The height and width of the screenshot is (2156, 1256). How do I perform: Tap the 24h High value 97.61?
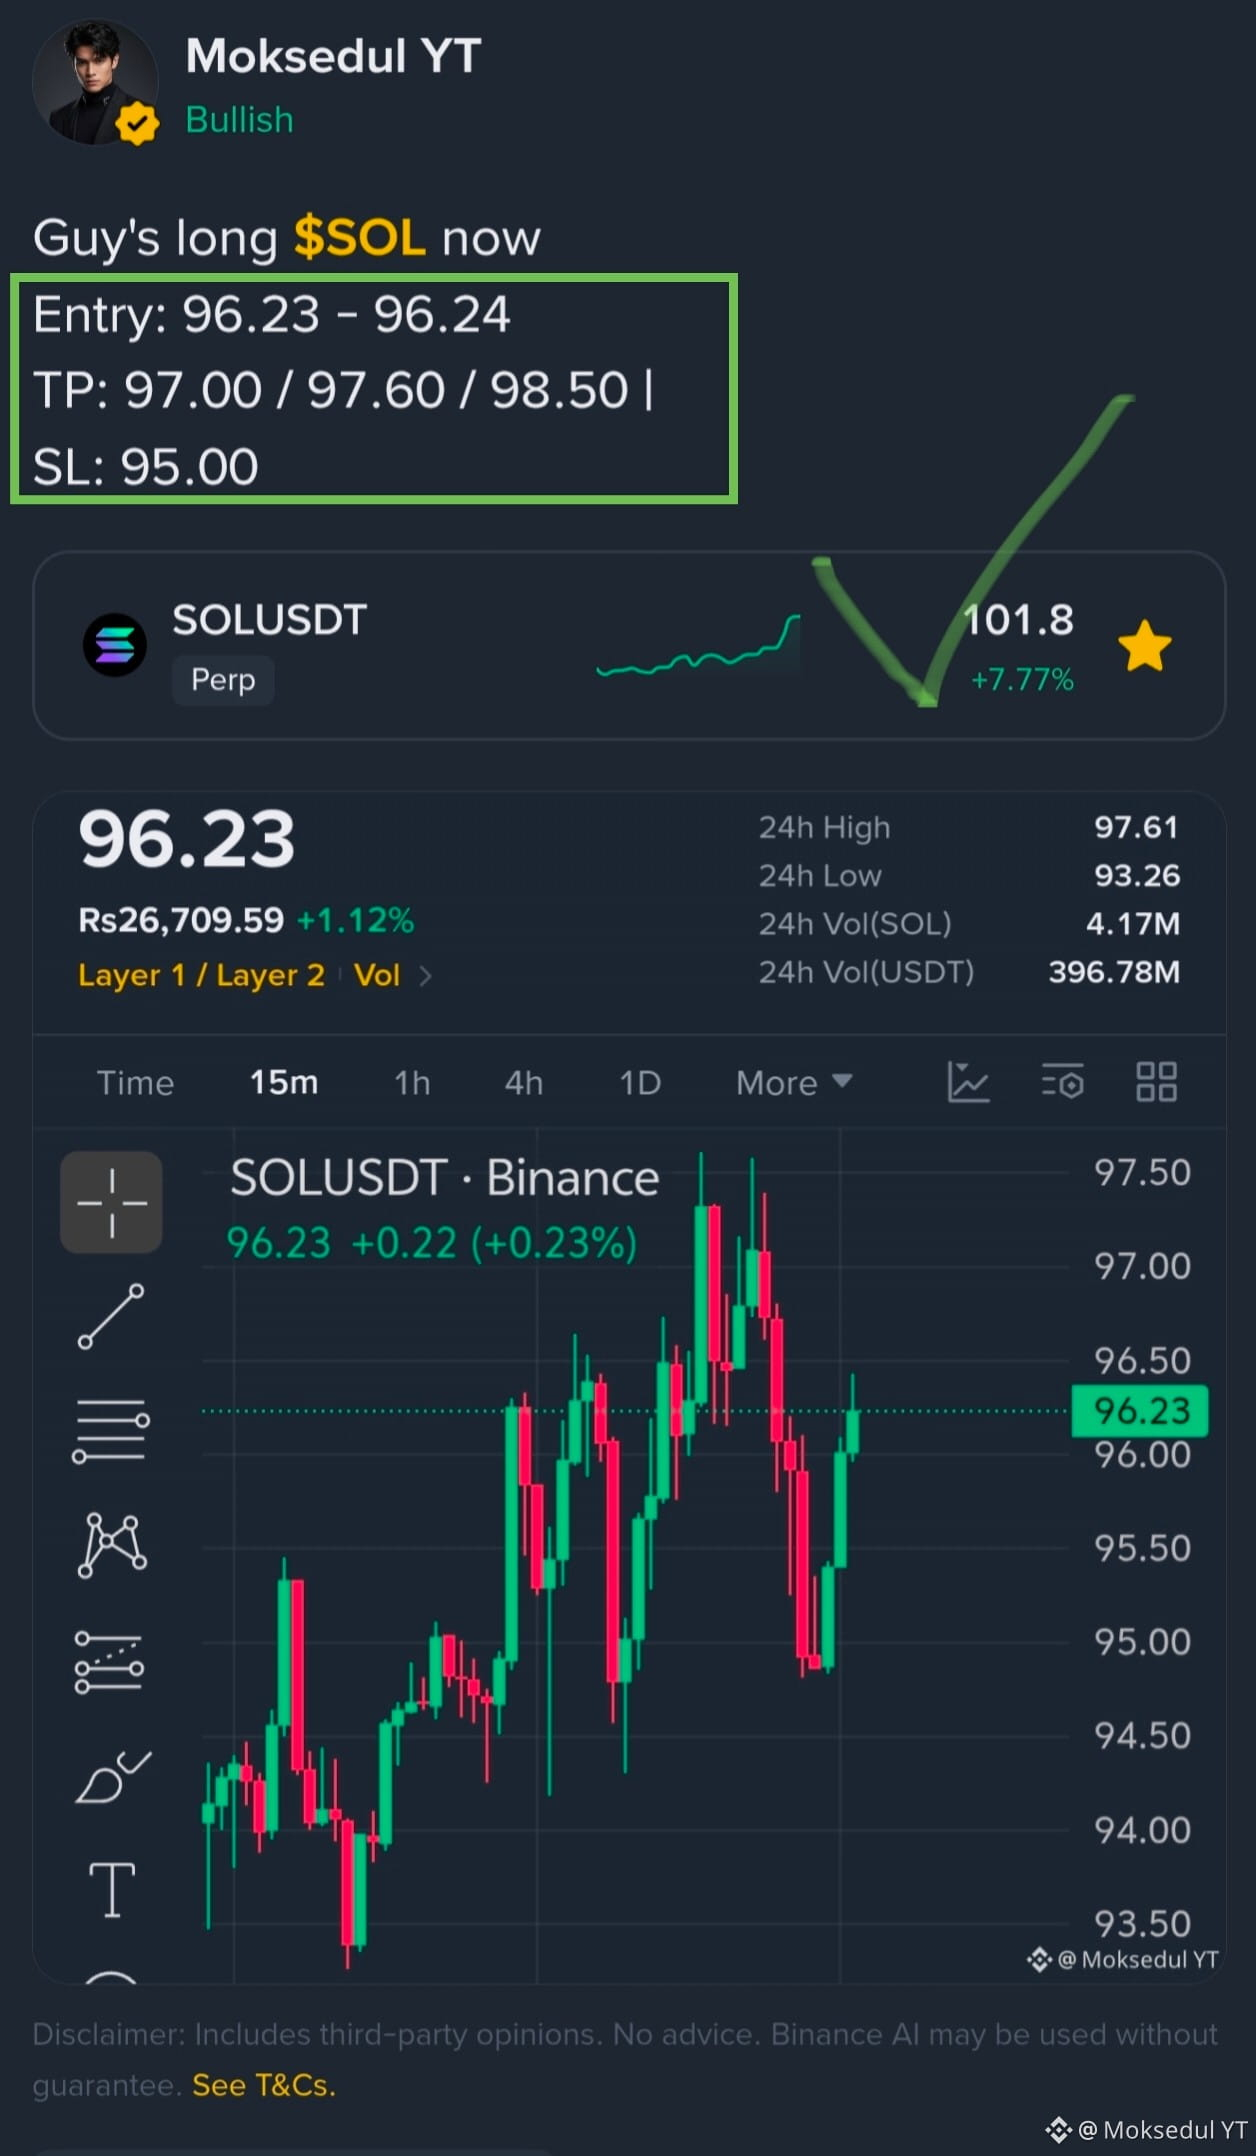point(1137,827)
